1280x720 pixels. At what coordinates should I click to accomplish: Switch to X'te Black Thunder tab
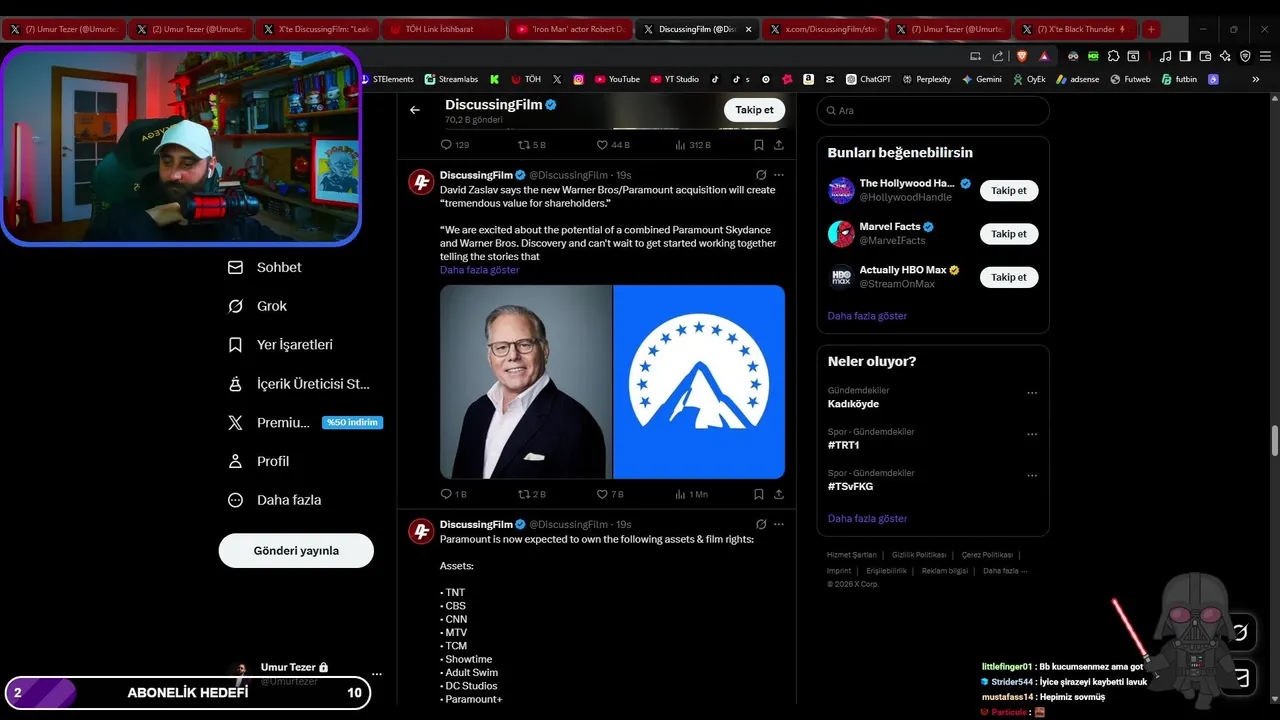pyautogui.click(x=1075, y=29)
